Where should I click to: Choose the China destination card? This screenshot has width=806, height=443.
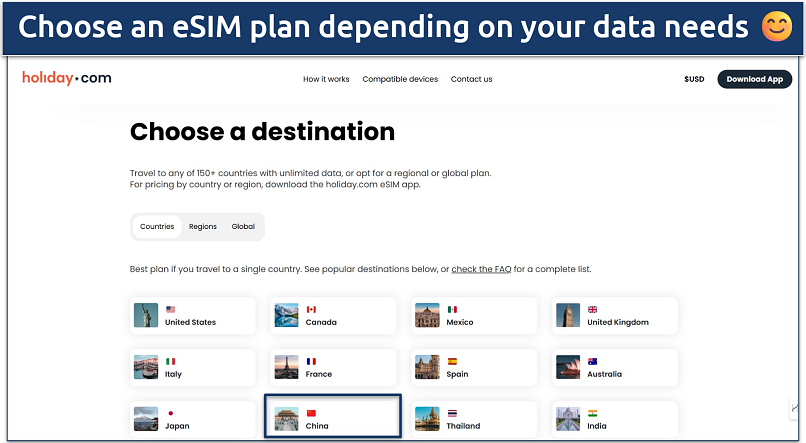coord(333,418)
